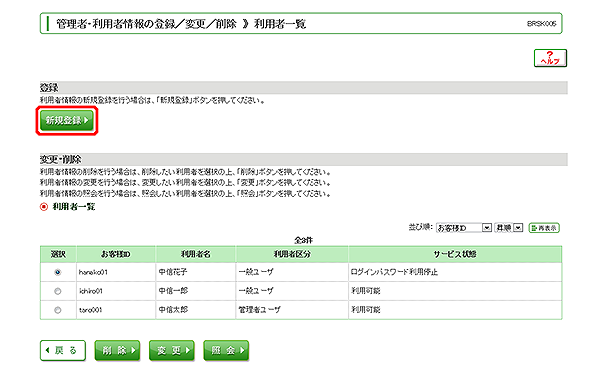Select the radio button for haneko01

point(58,272)
